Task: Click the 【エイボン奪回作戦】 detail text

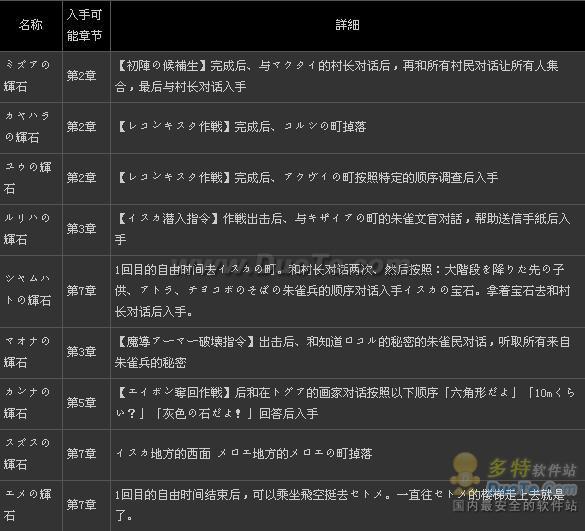Action: tap(173, 393)
